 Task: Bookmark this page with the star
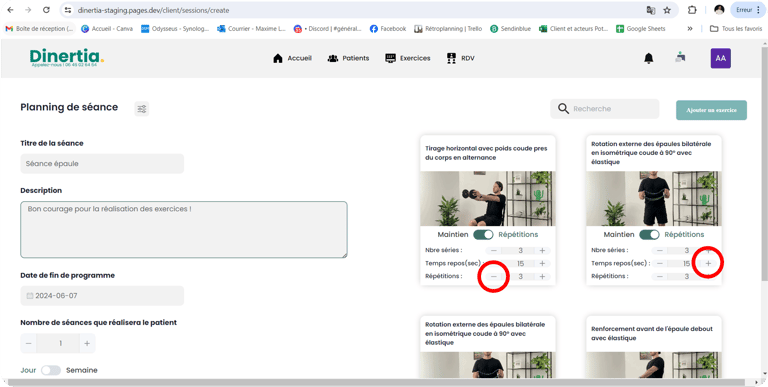pos(667,10)
